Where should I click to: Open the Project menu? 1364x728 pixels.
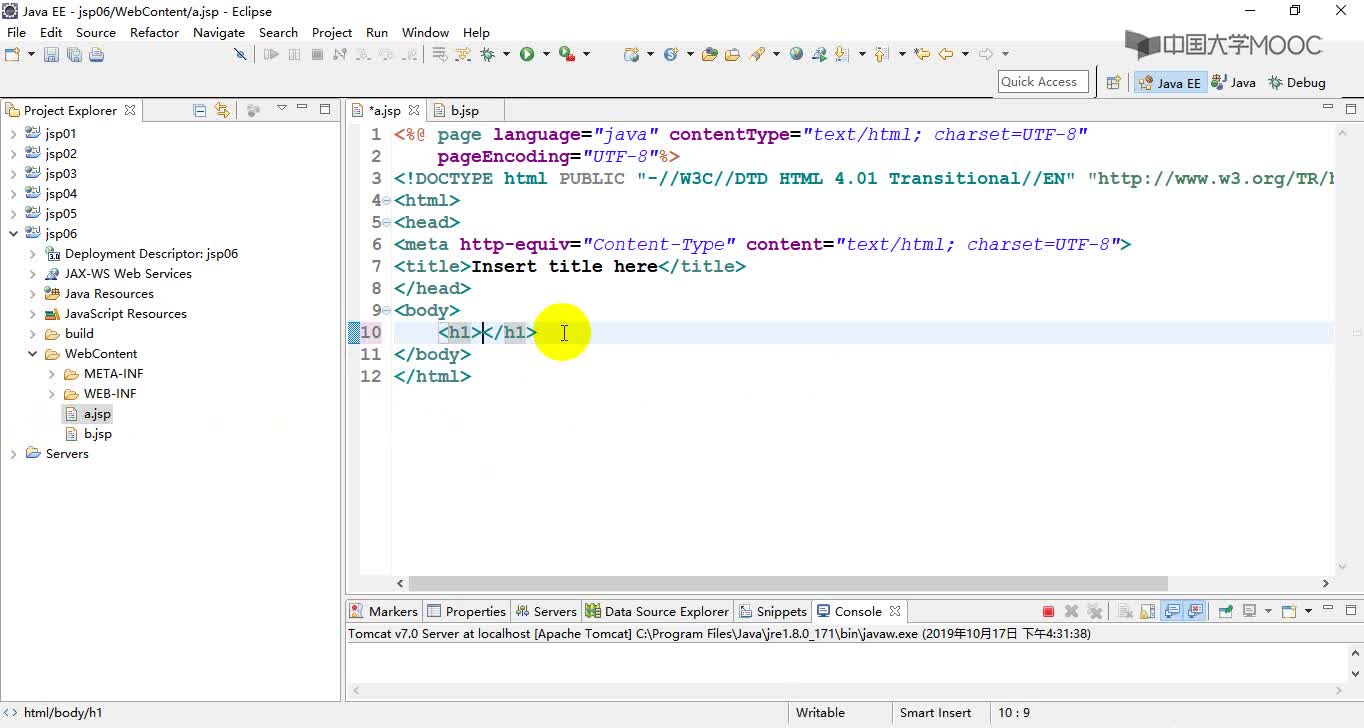point(332,32)
